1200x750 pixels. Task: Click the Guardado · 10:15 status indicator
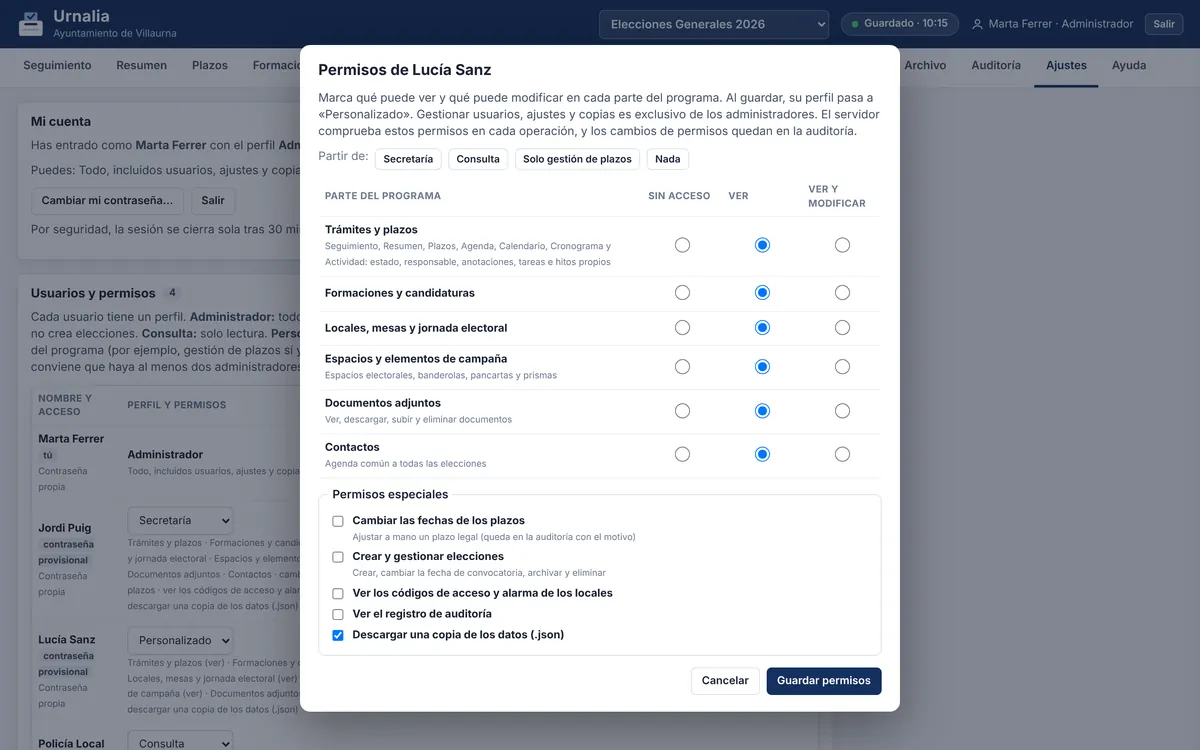pyautogui.click(x=900, y=24)
